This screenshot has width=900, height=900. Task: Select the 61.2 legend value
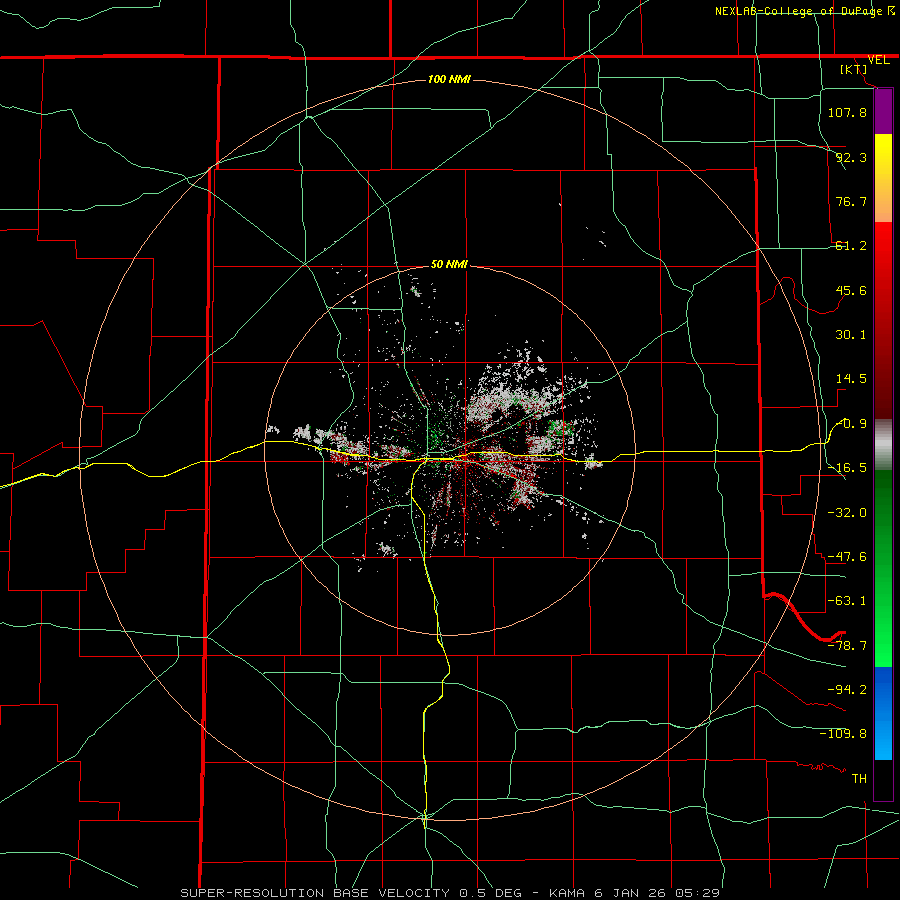[x=851, y=246]
